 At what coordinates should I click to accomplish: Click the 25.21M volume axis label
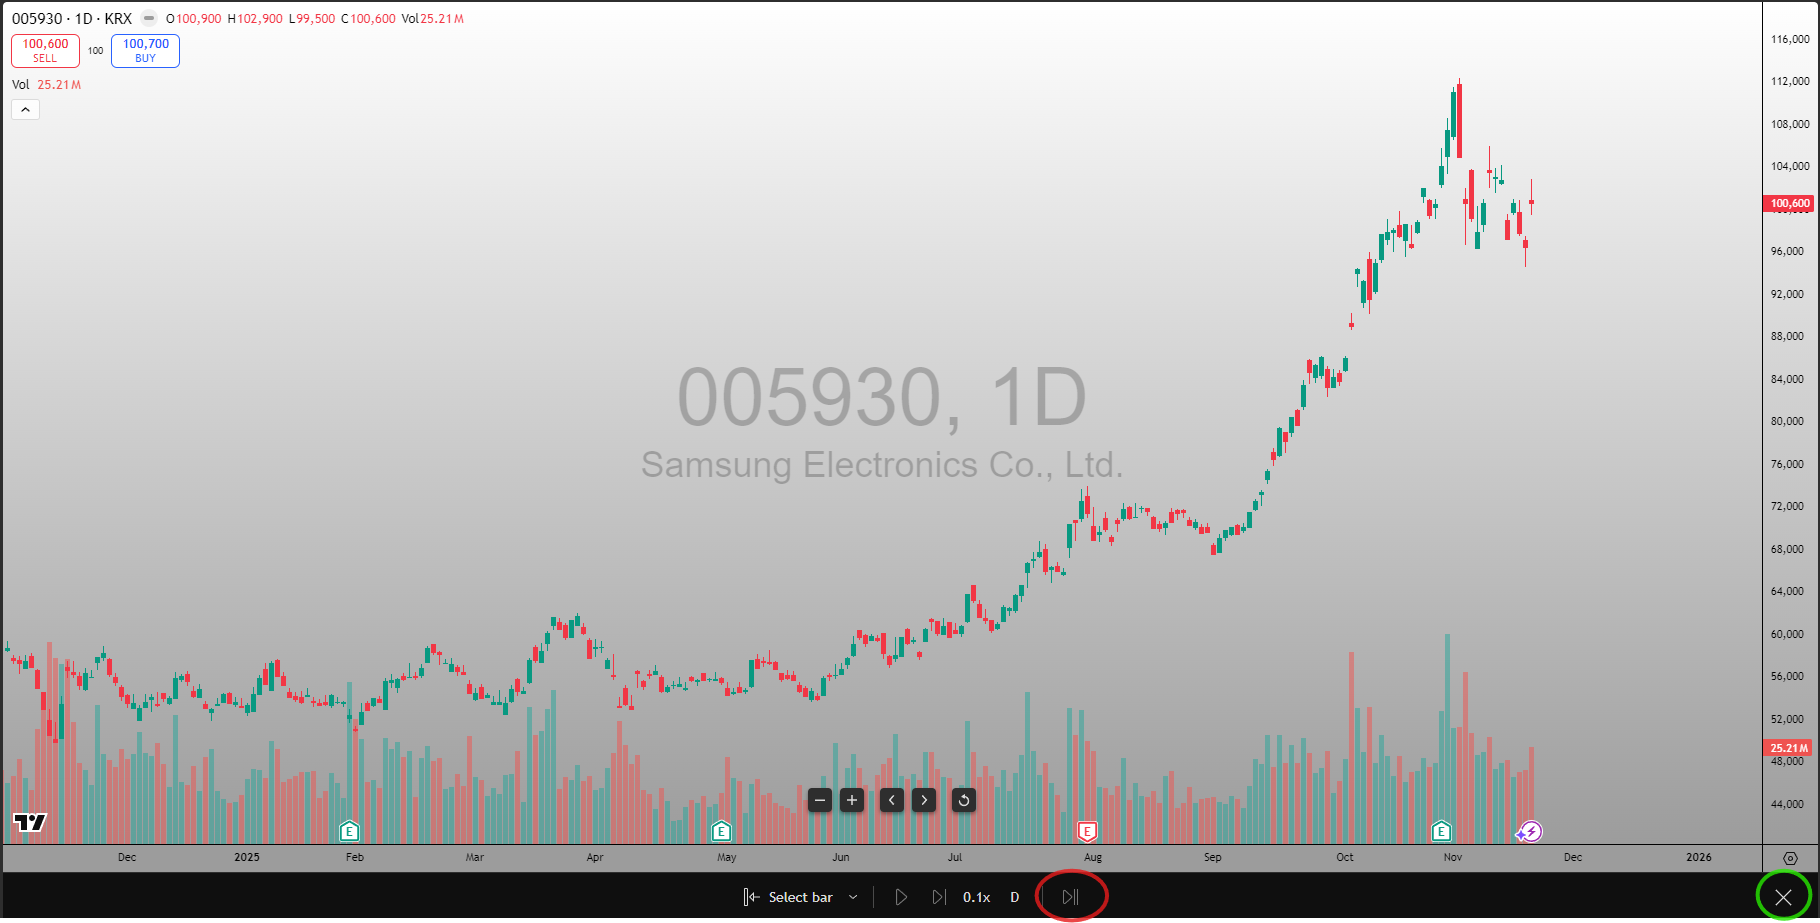[x=1789, y=748]
